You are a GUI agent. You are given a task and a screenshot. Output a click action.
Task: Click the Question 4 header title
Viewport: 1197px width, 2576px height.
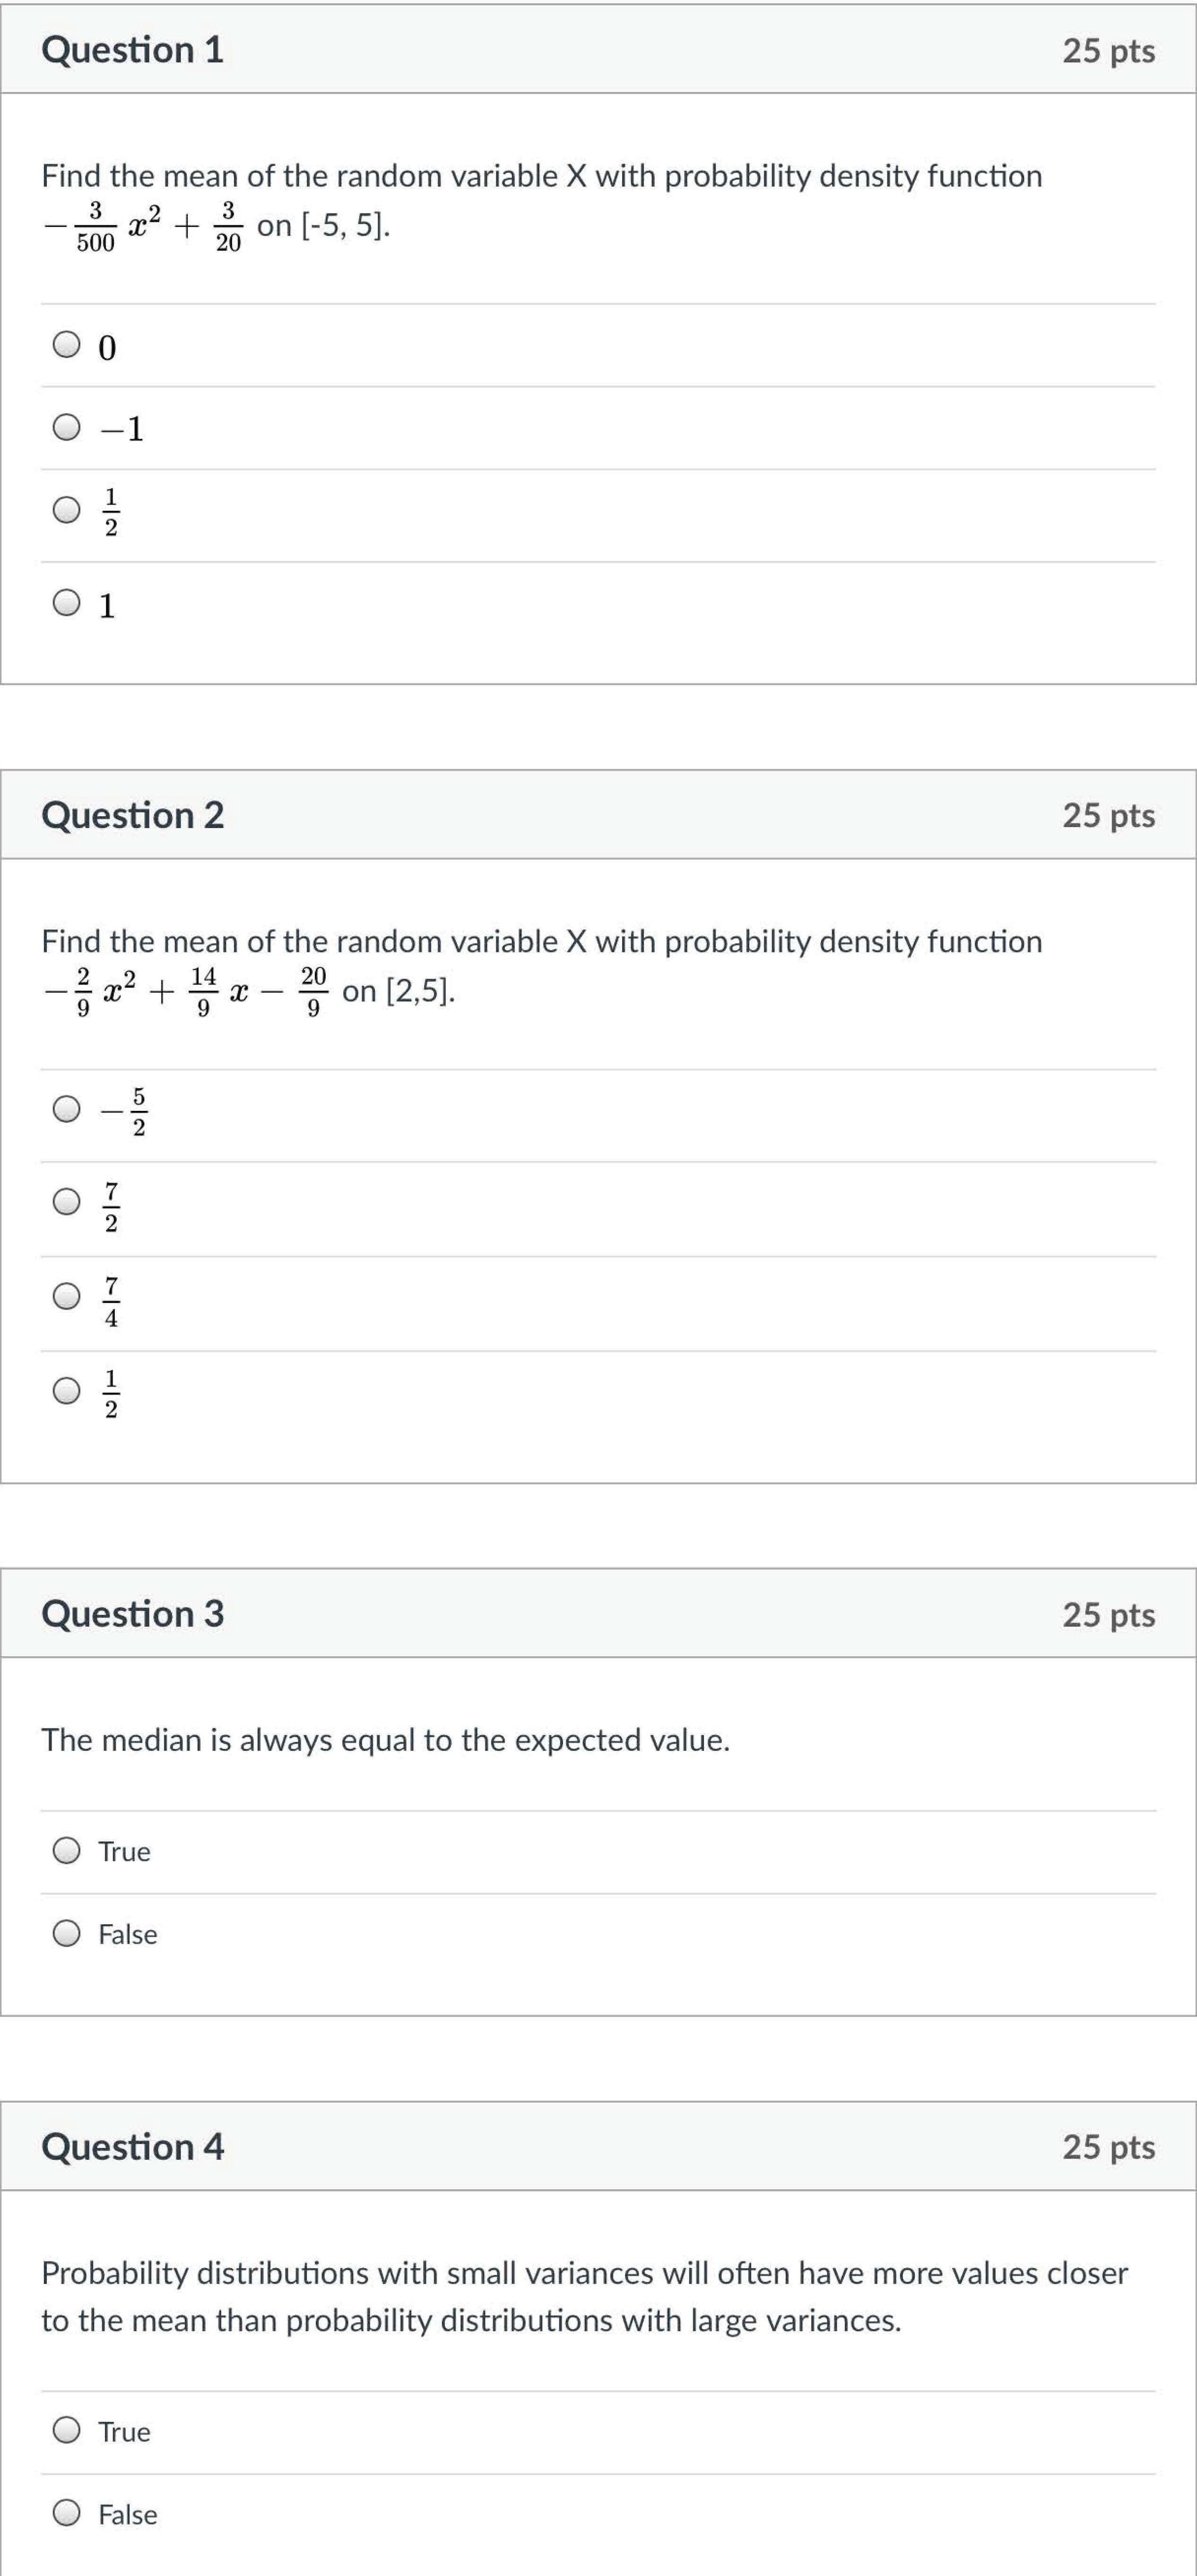[132, 2146]
